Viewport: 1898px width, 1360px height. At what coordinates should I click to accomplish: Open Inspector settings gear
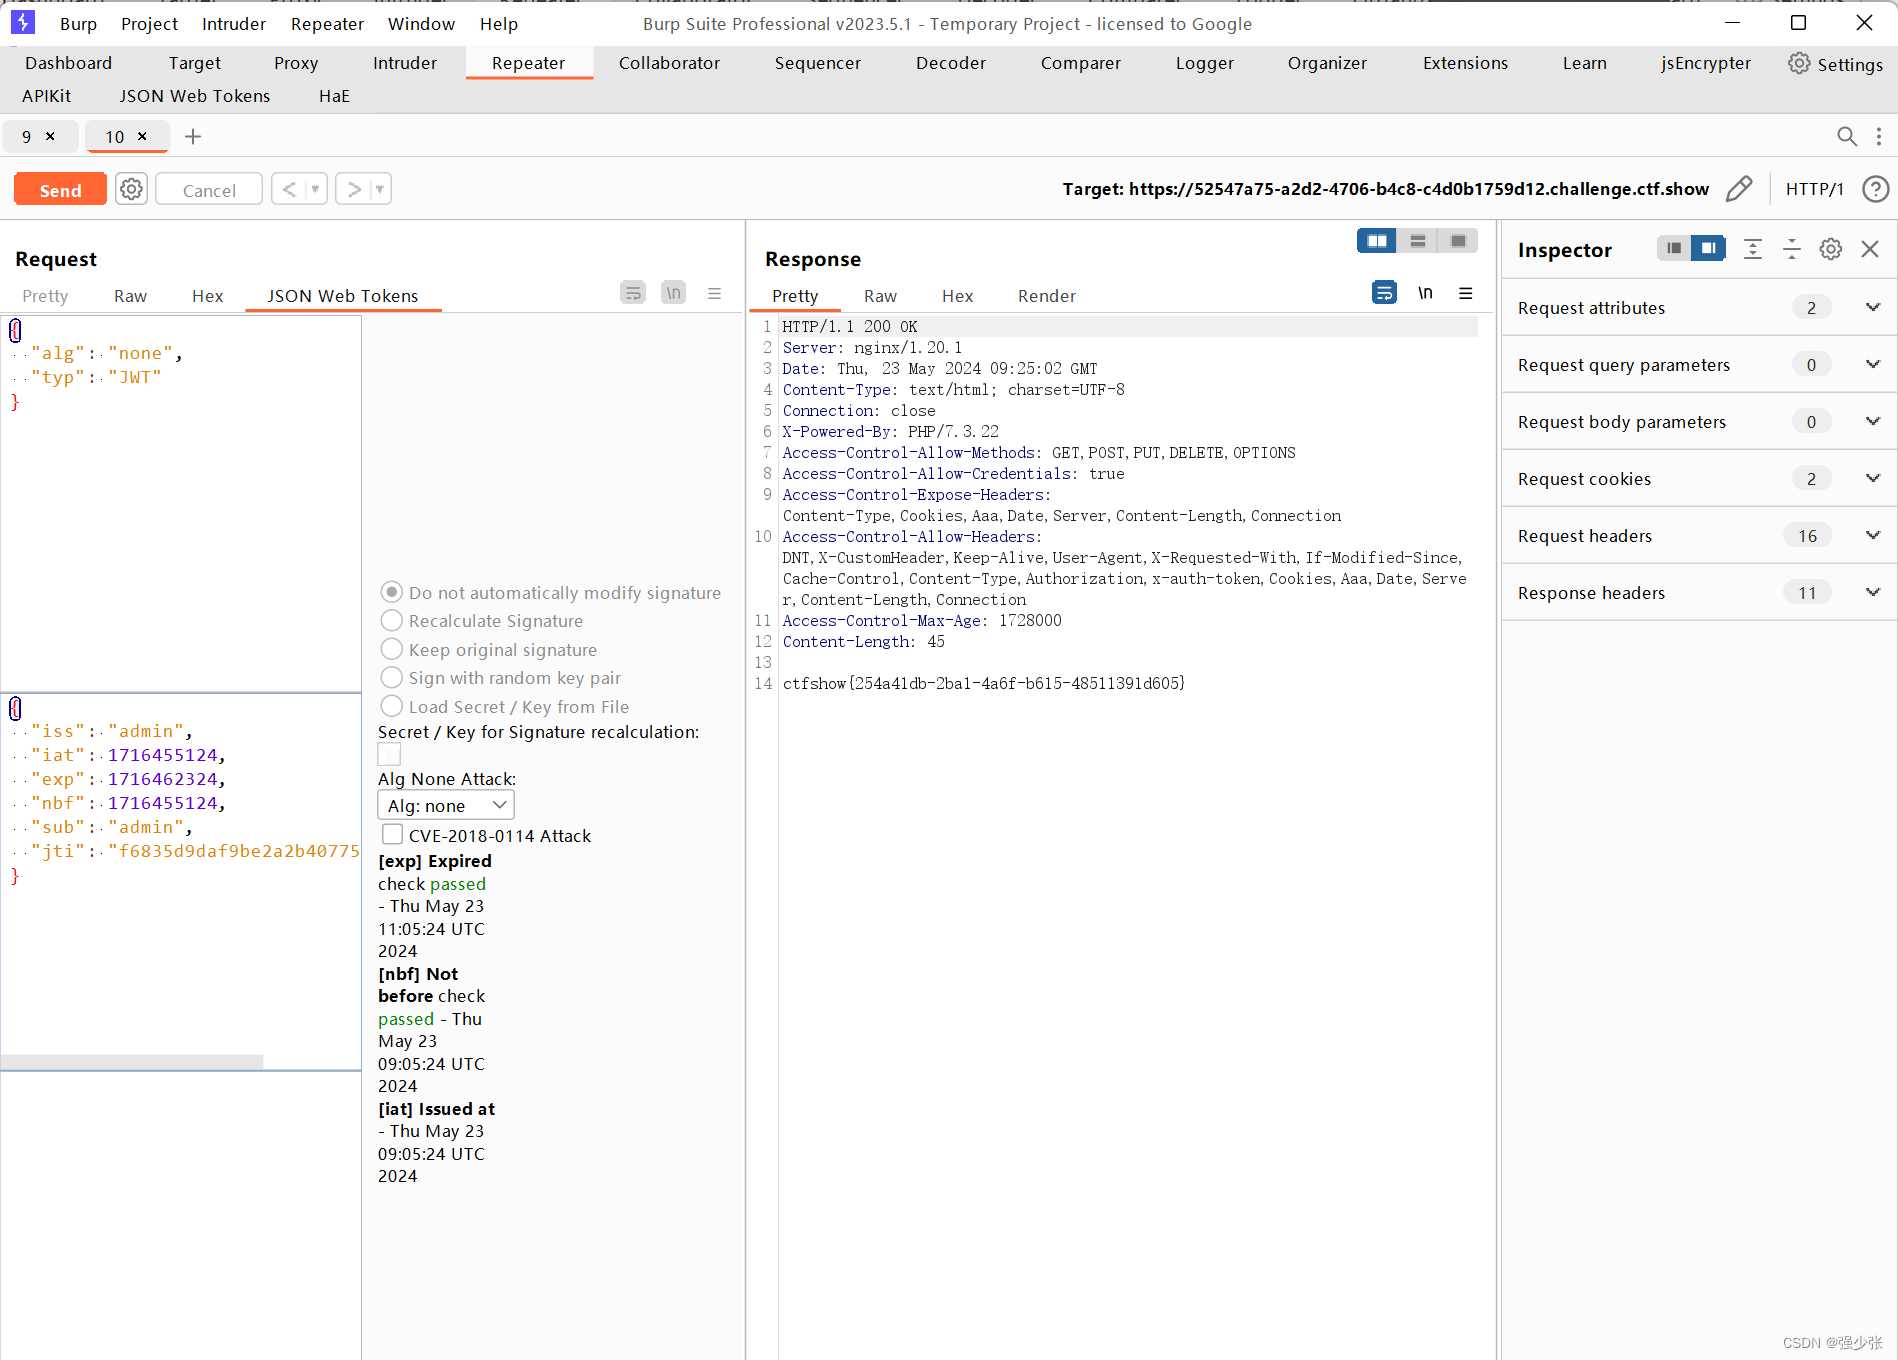1830,249
